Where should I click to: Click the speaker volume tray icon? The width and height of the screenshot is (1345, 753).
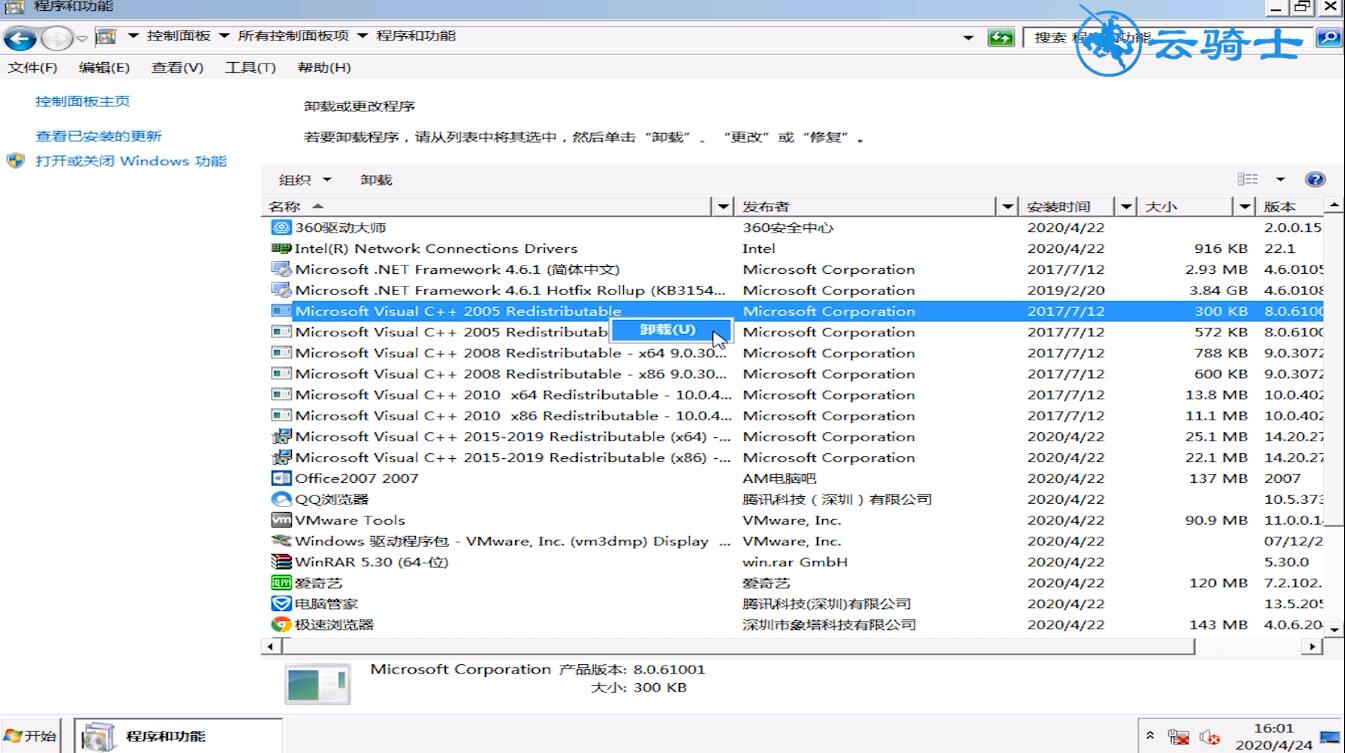point(1210,738)
